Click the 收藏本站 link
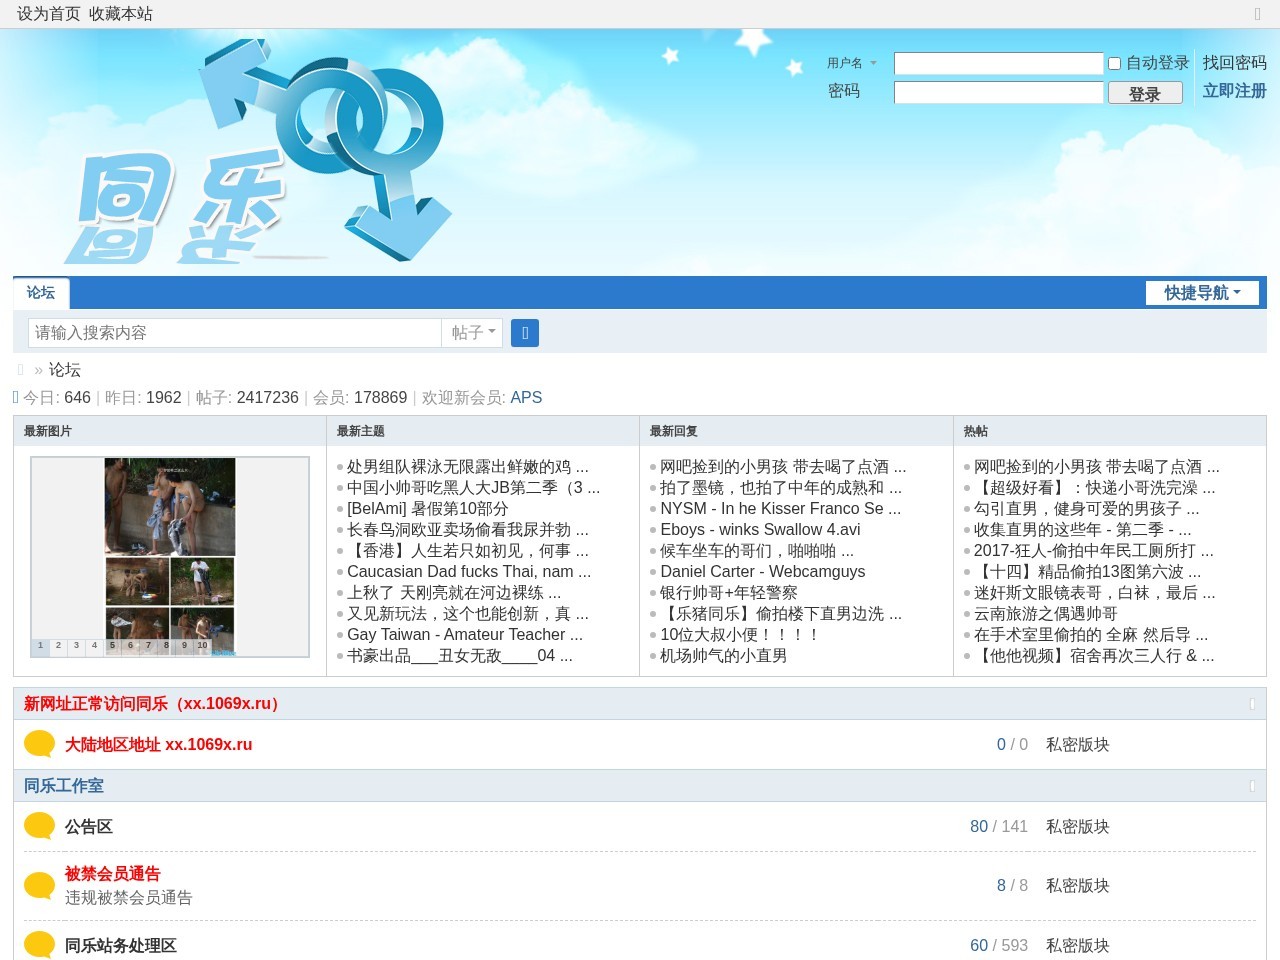Screen dimensions: 1280x960 121,14
